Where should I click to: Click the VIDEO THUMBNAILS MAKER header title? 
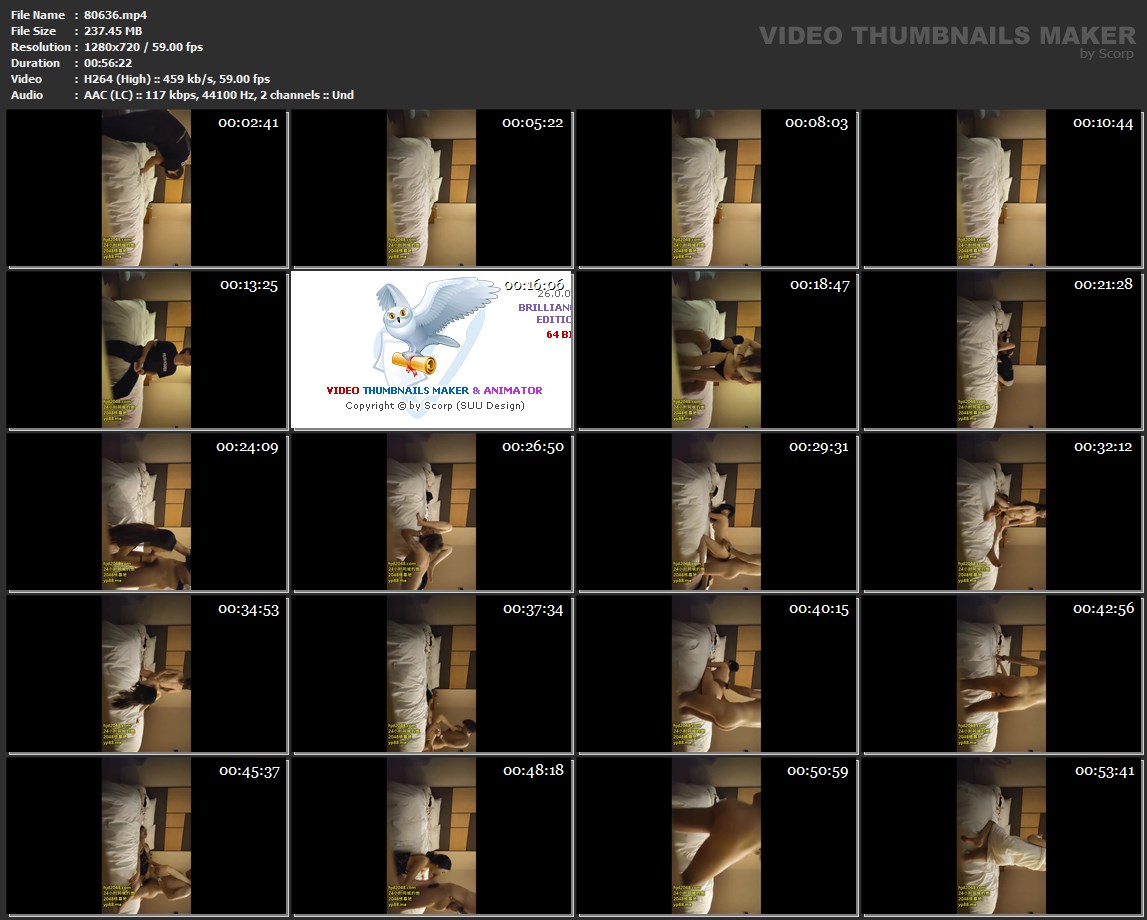(947, 35)
